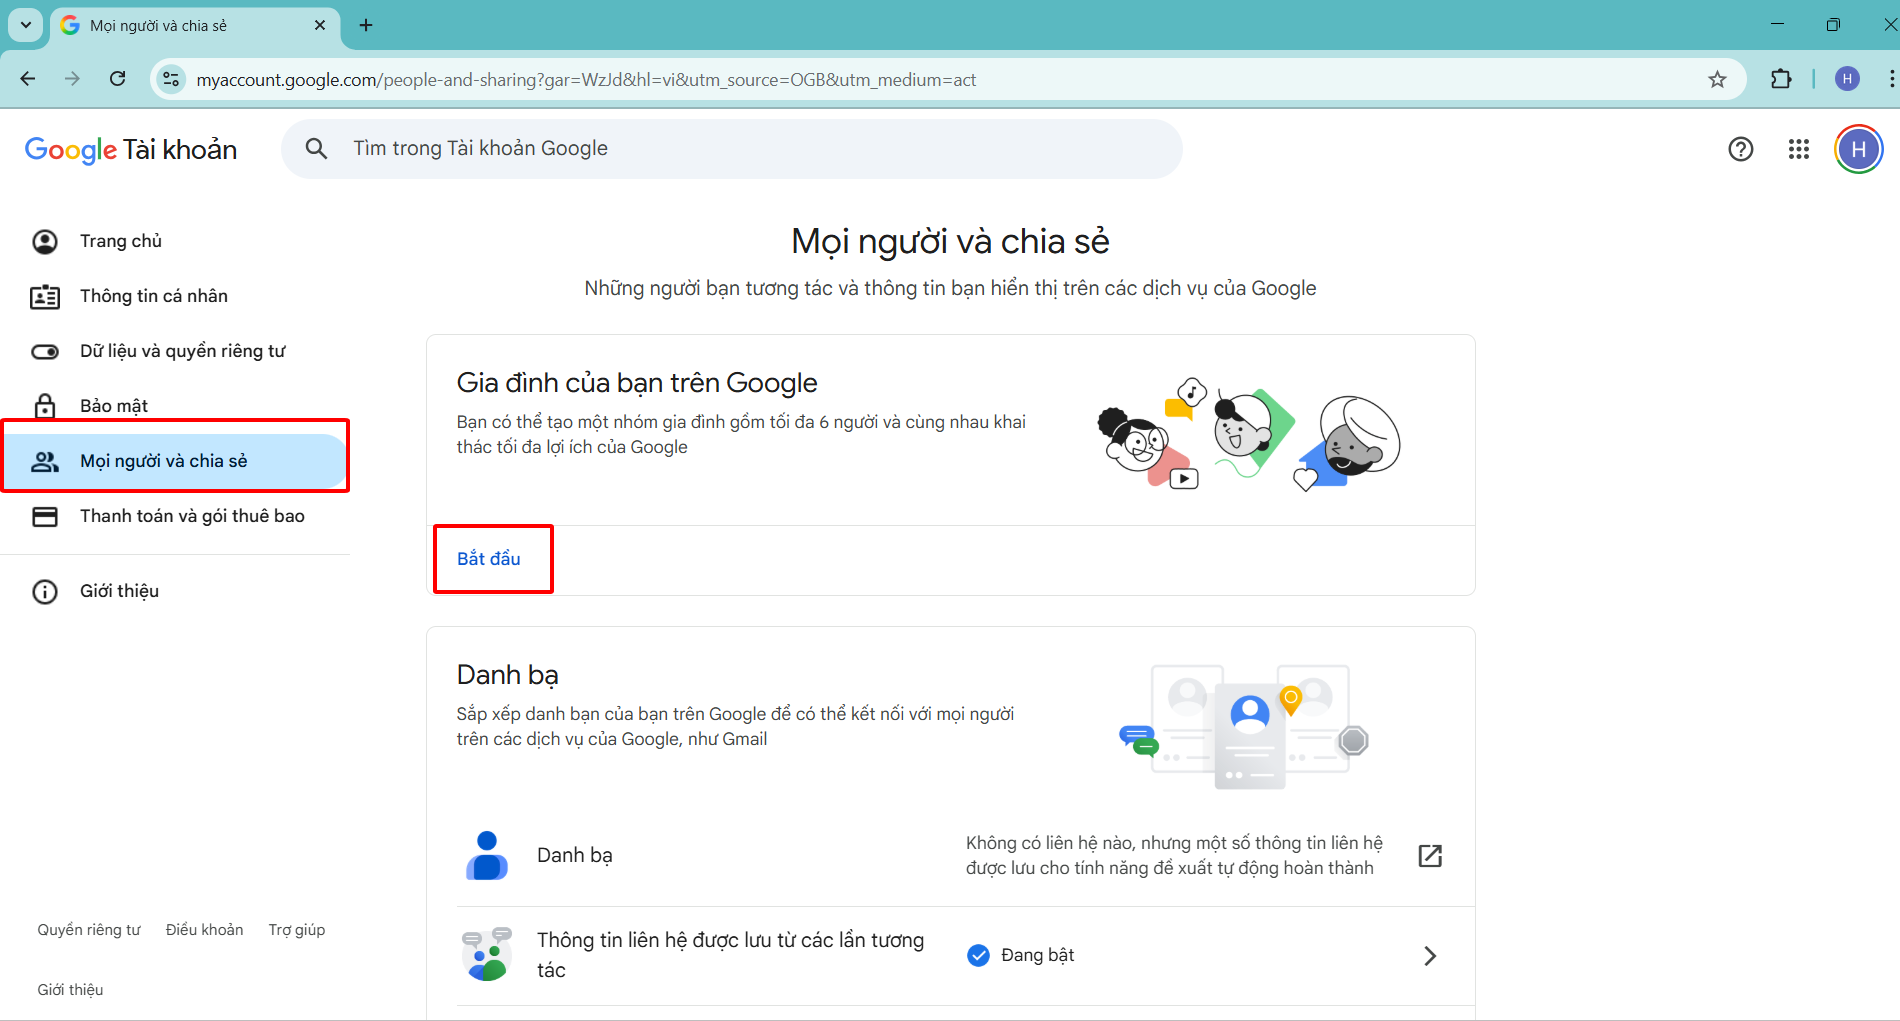Reload the page with refresh icon
Image resolution: width=1900 pixels, height=1021 pixels.
point(117,79)
